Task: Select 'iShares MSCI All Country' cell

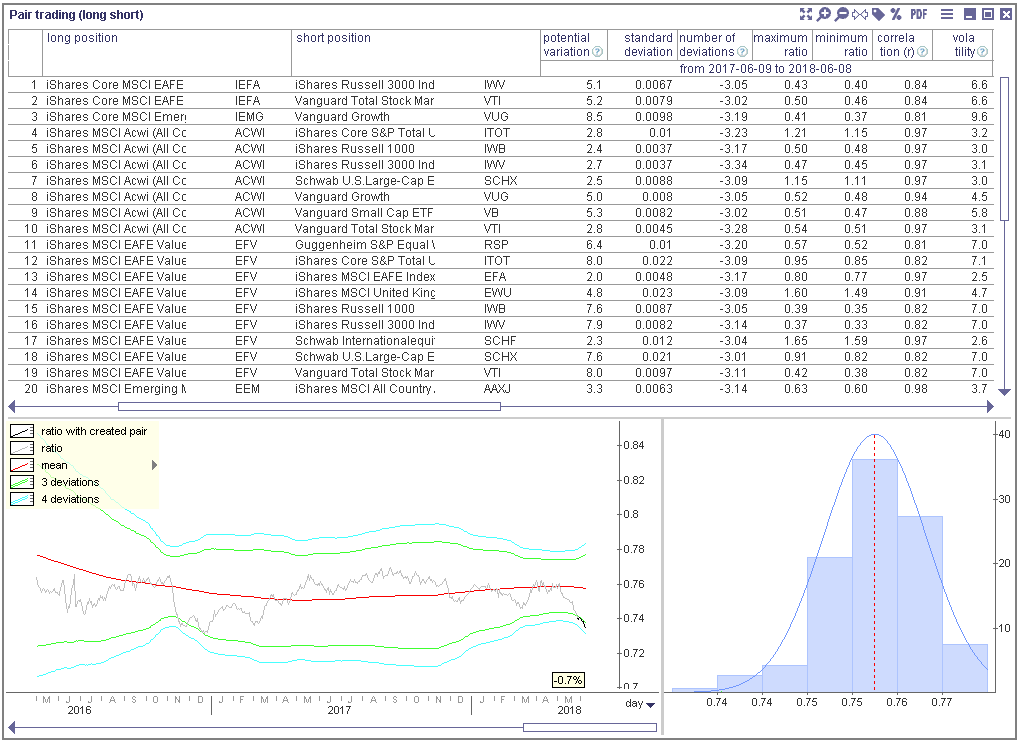Action: 365,389
